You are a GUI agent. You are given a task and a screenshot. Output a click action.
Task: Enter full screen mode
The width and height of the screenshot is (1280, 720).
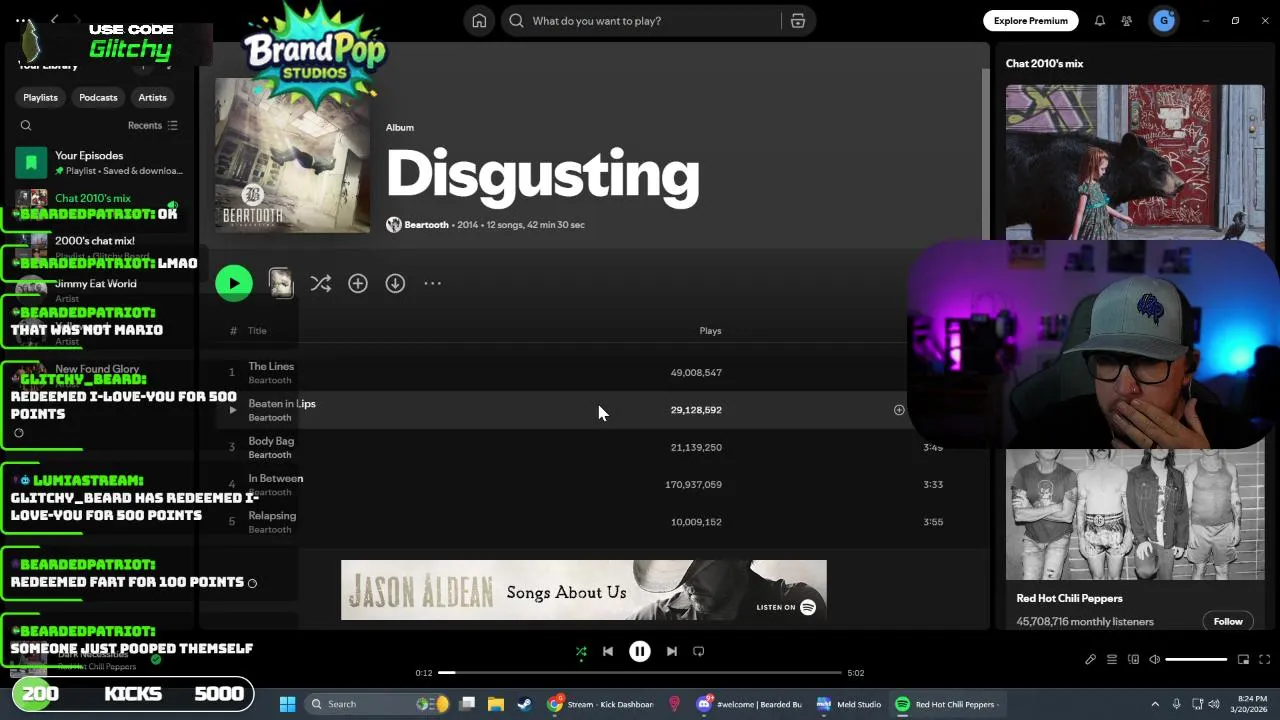click(x=1264, y=660)
